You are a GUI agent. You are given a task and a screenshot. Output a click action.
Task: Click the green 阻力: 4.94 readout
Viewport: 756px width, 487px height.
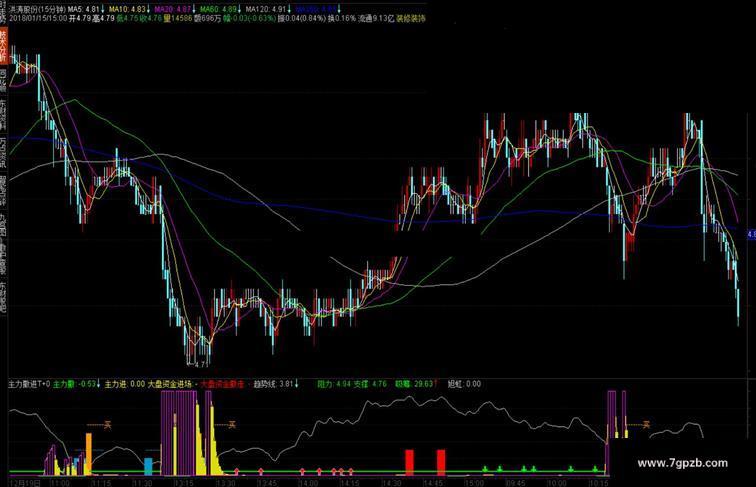[334, 384]
